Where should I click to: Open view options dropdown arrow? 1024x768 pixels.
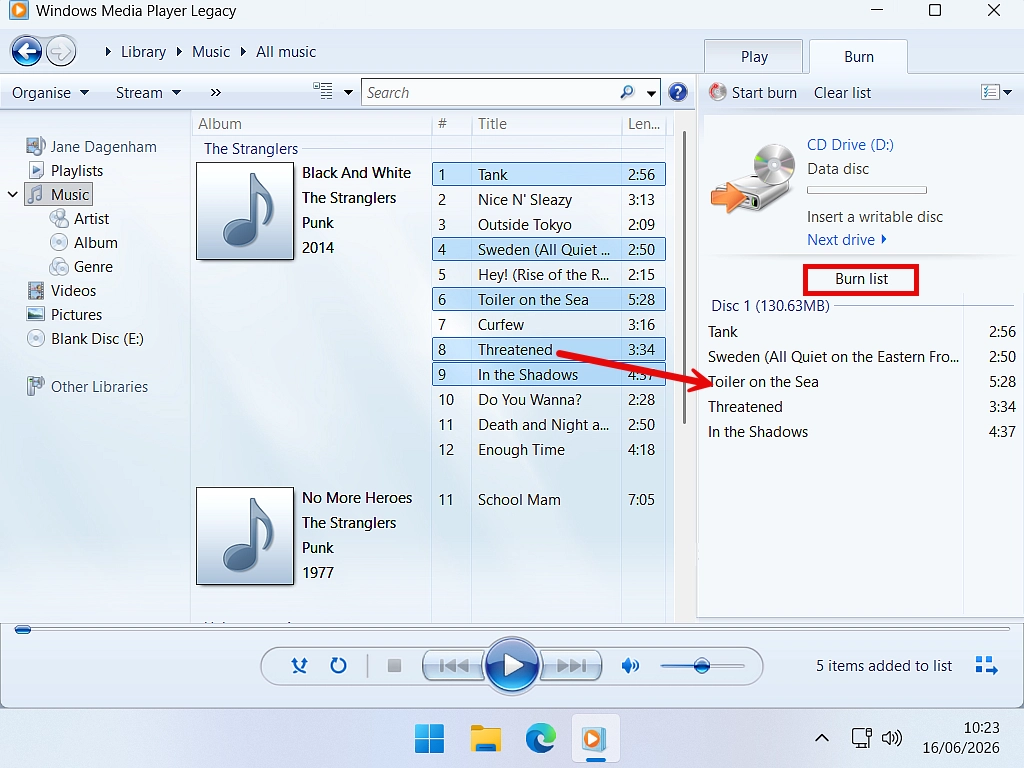pos(348,93)
